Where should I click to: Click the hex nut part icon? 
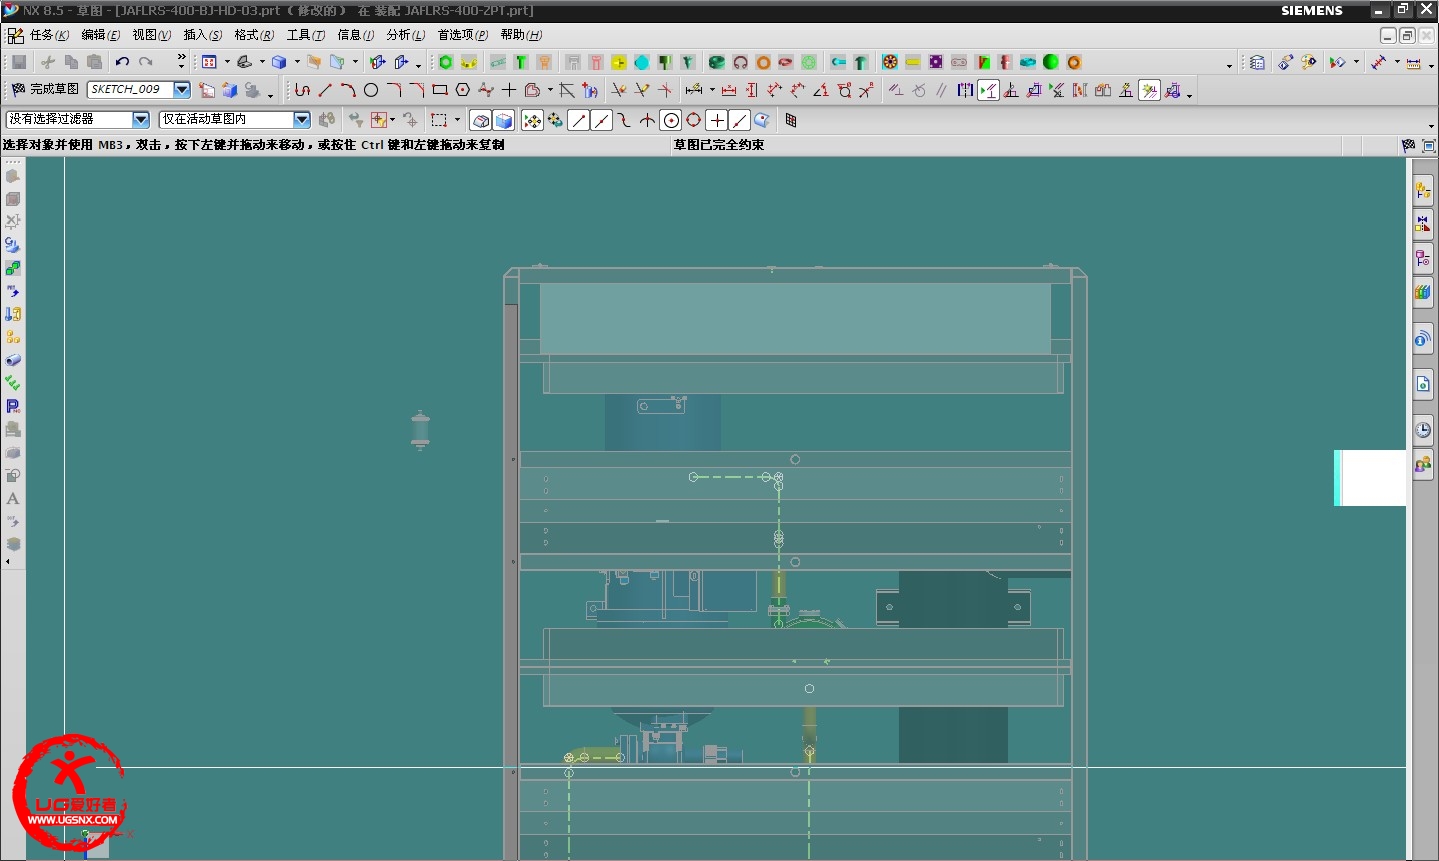(x=446, y=62)
